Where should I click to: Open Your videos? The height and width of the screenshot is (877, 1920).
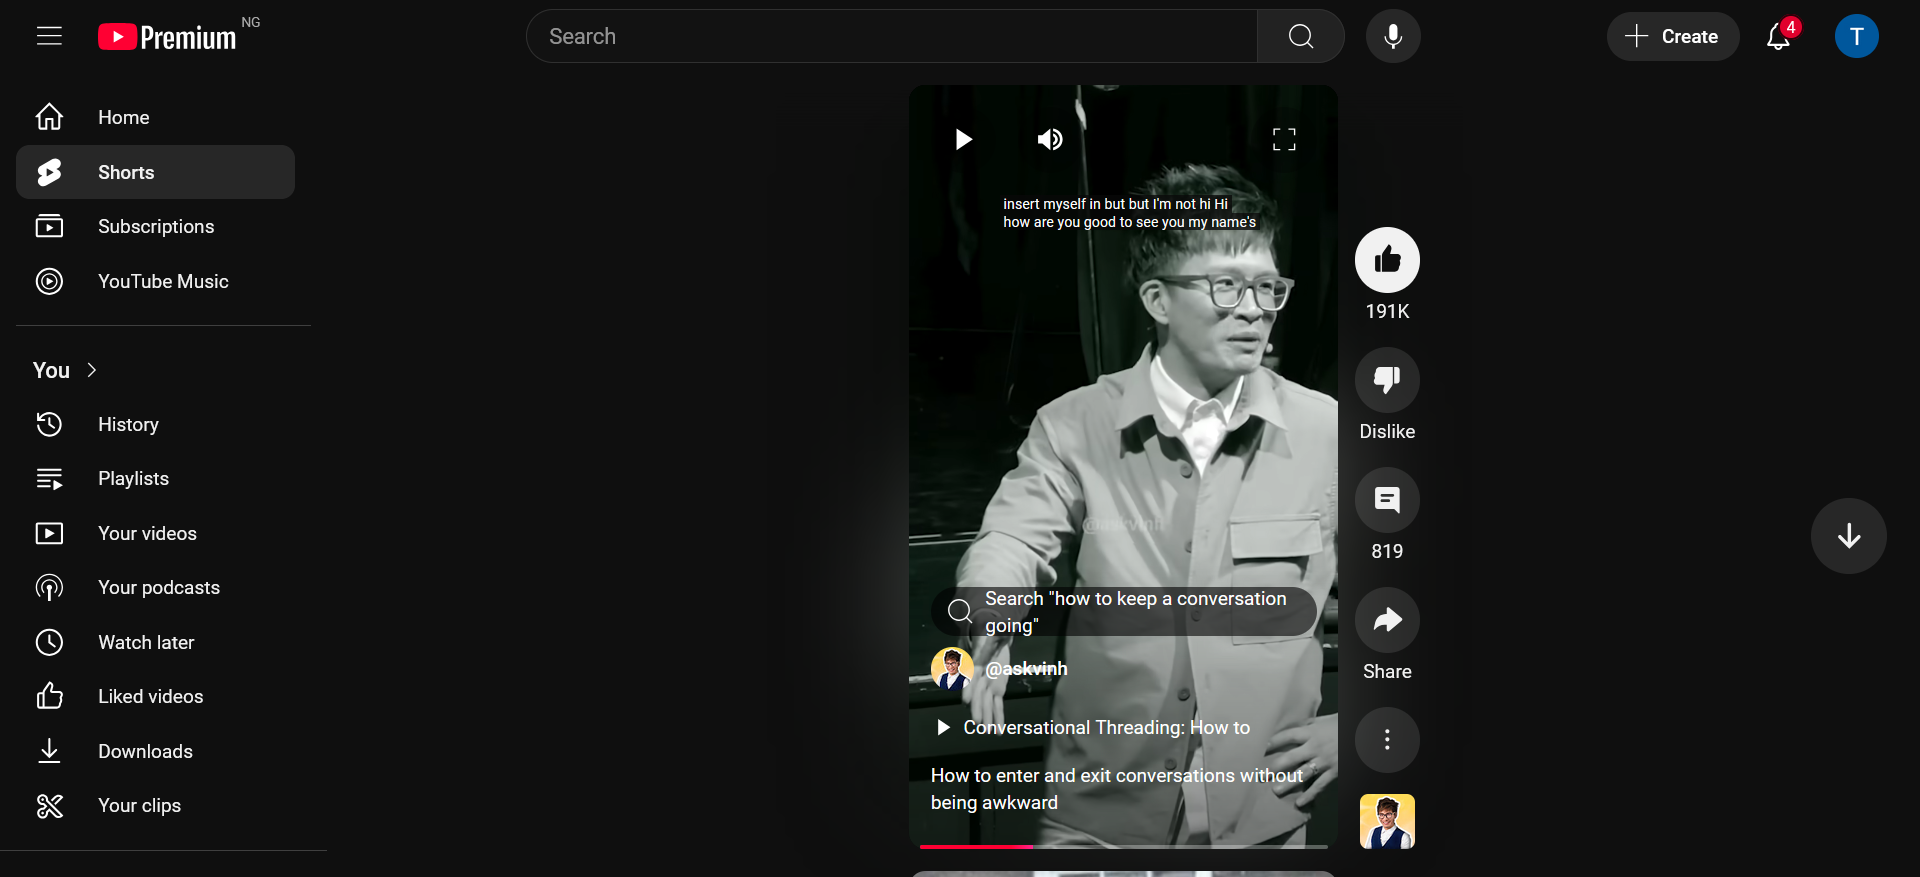click(x=155, y=533)
